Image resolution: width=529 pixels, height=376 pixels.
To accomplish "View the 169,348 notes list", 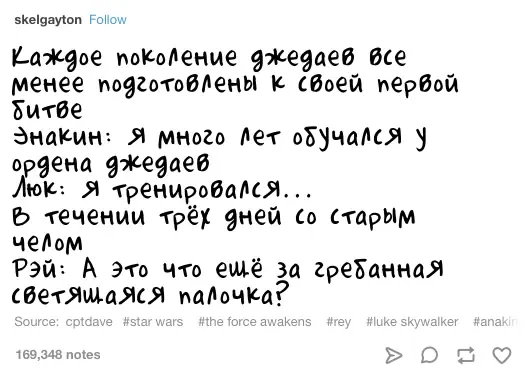I will [58, 355].
